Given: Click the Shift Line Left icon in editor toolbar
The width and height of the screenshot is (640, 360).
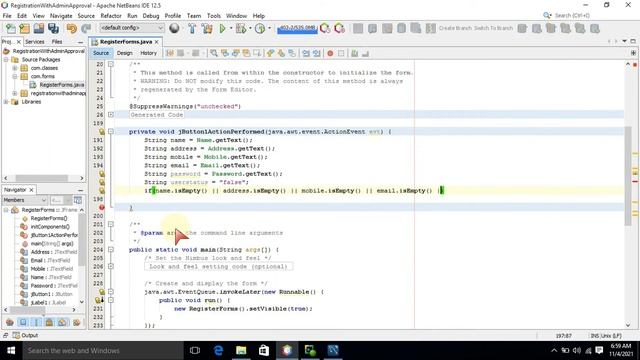Looking at the screenshot, I should (306, 53).
